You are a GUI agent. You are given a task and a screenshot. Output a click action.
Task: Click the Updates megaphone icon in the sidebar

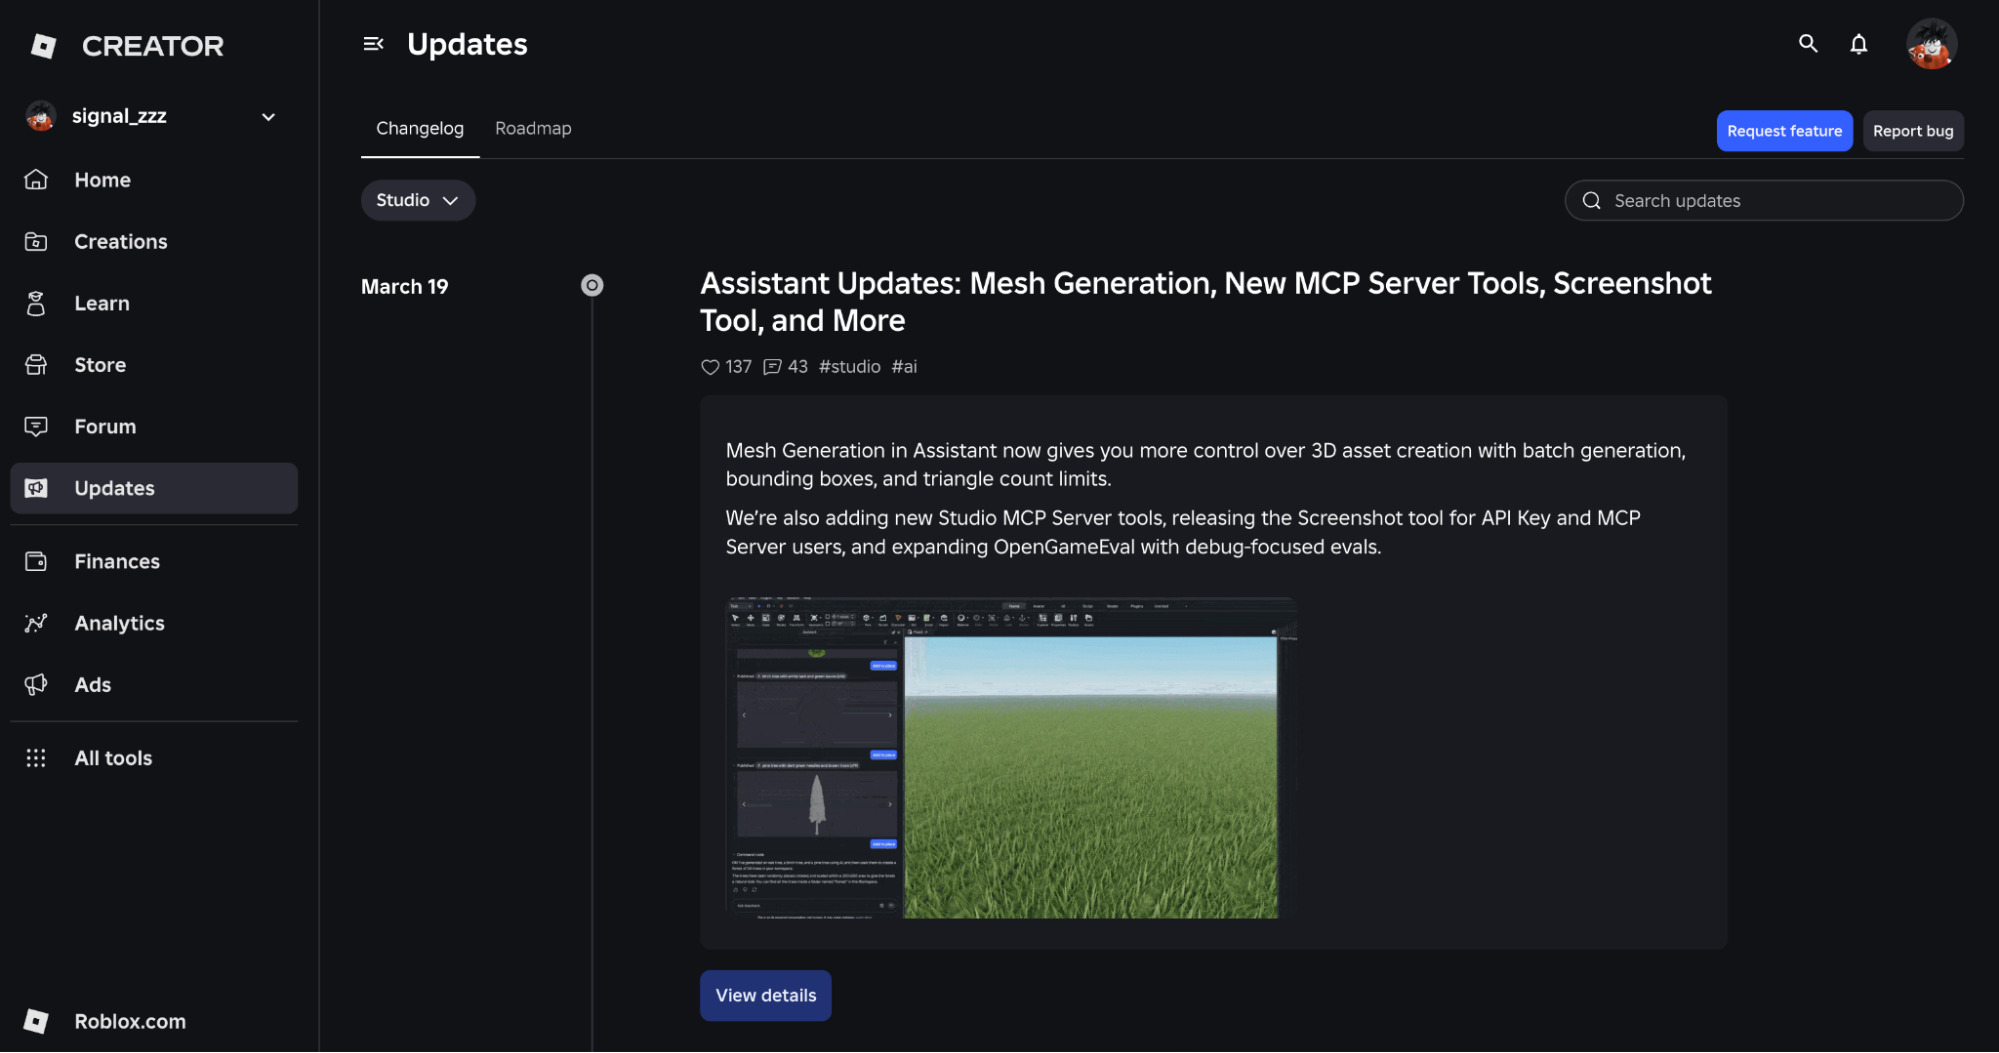(36, 489)
